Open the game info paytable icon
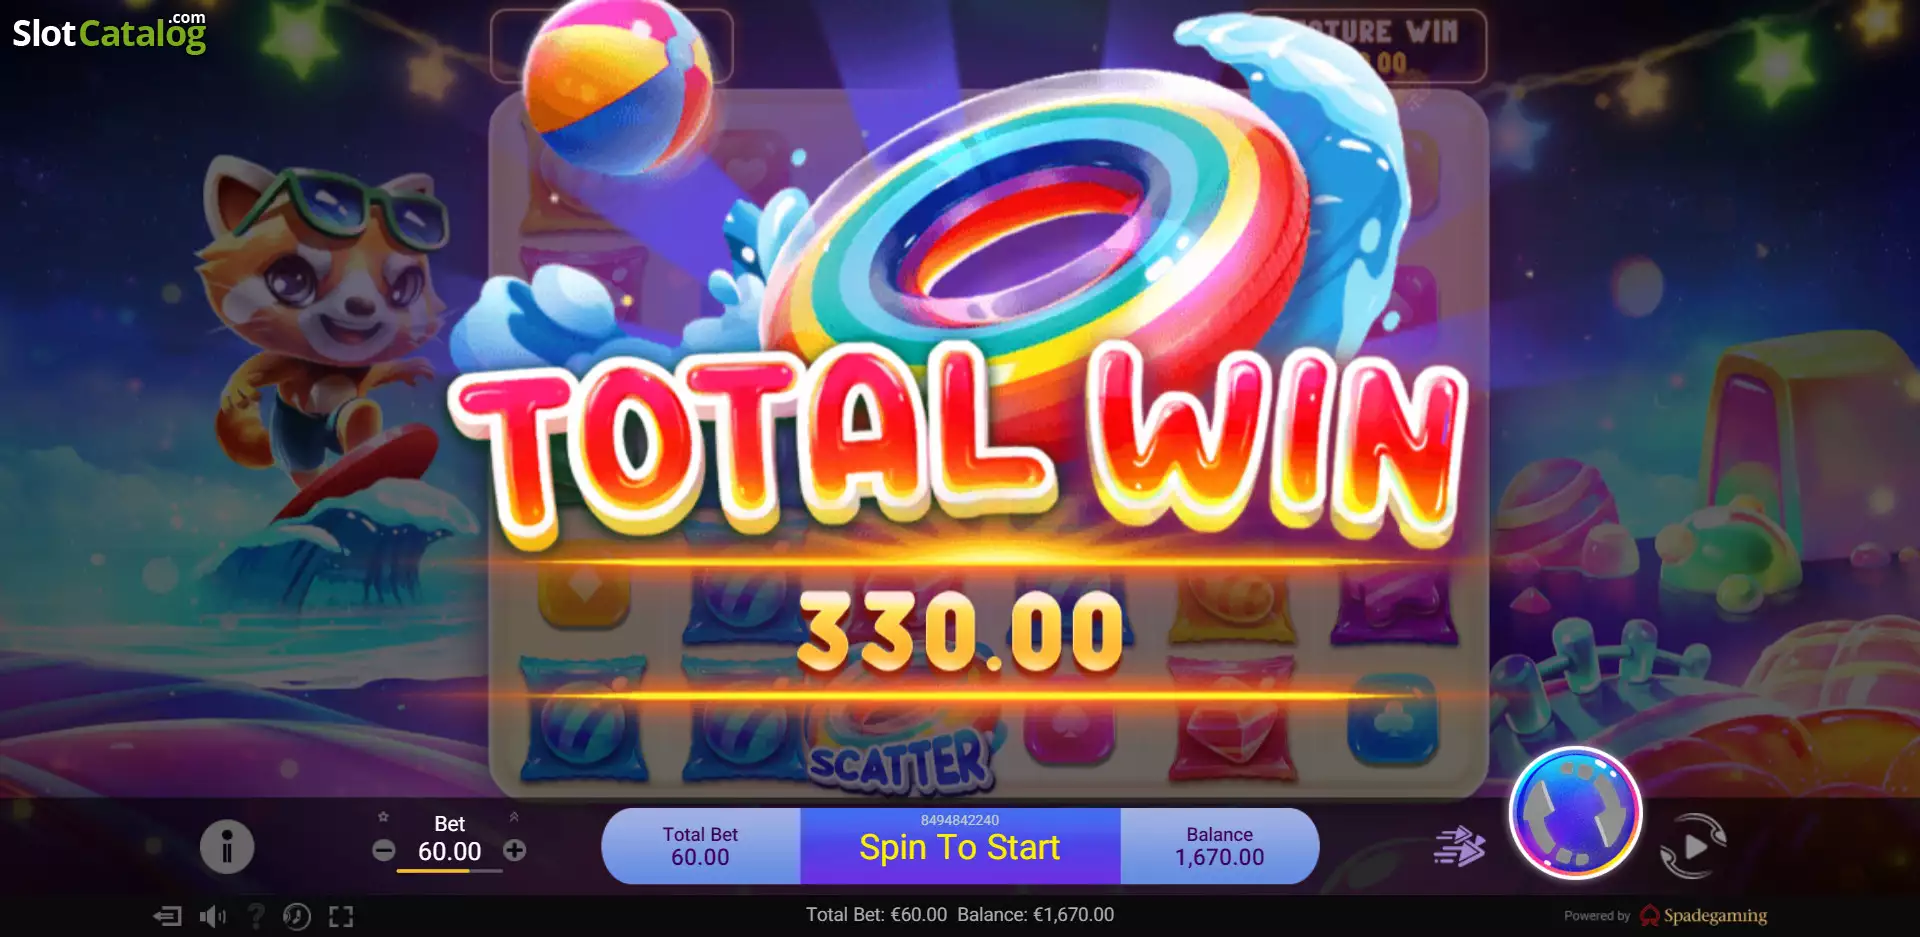 point(227,847)
